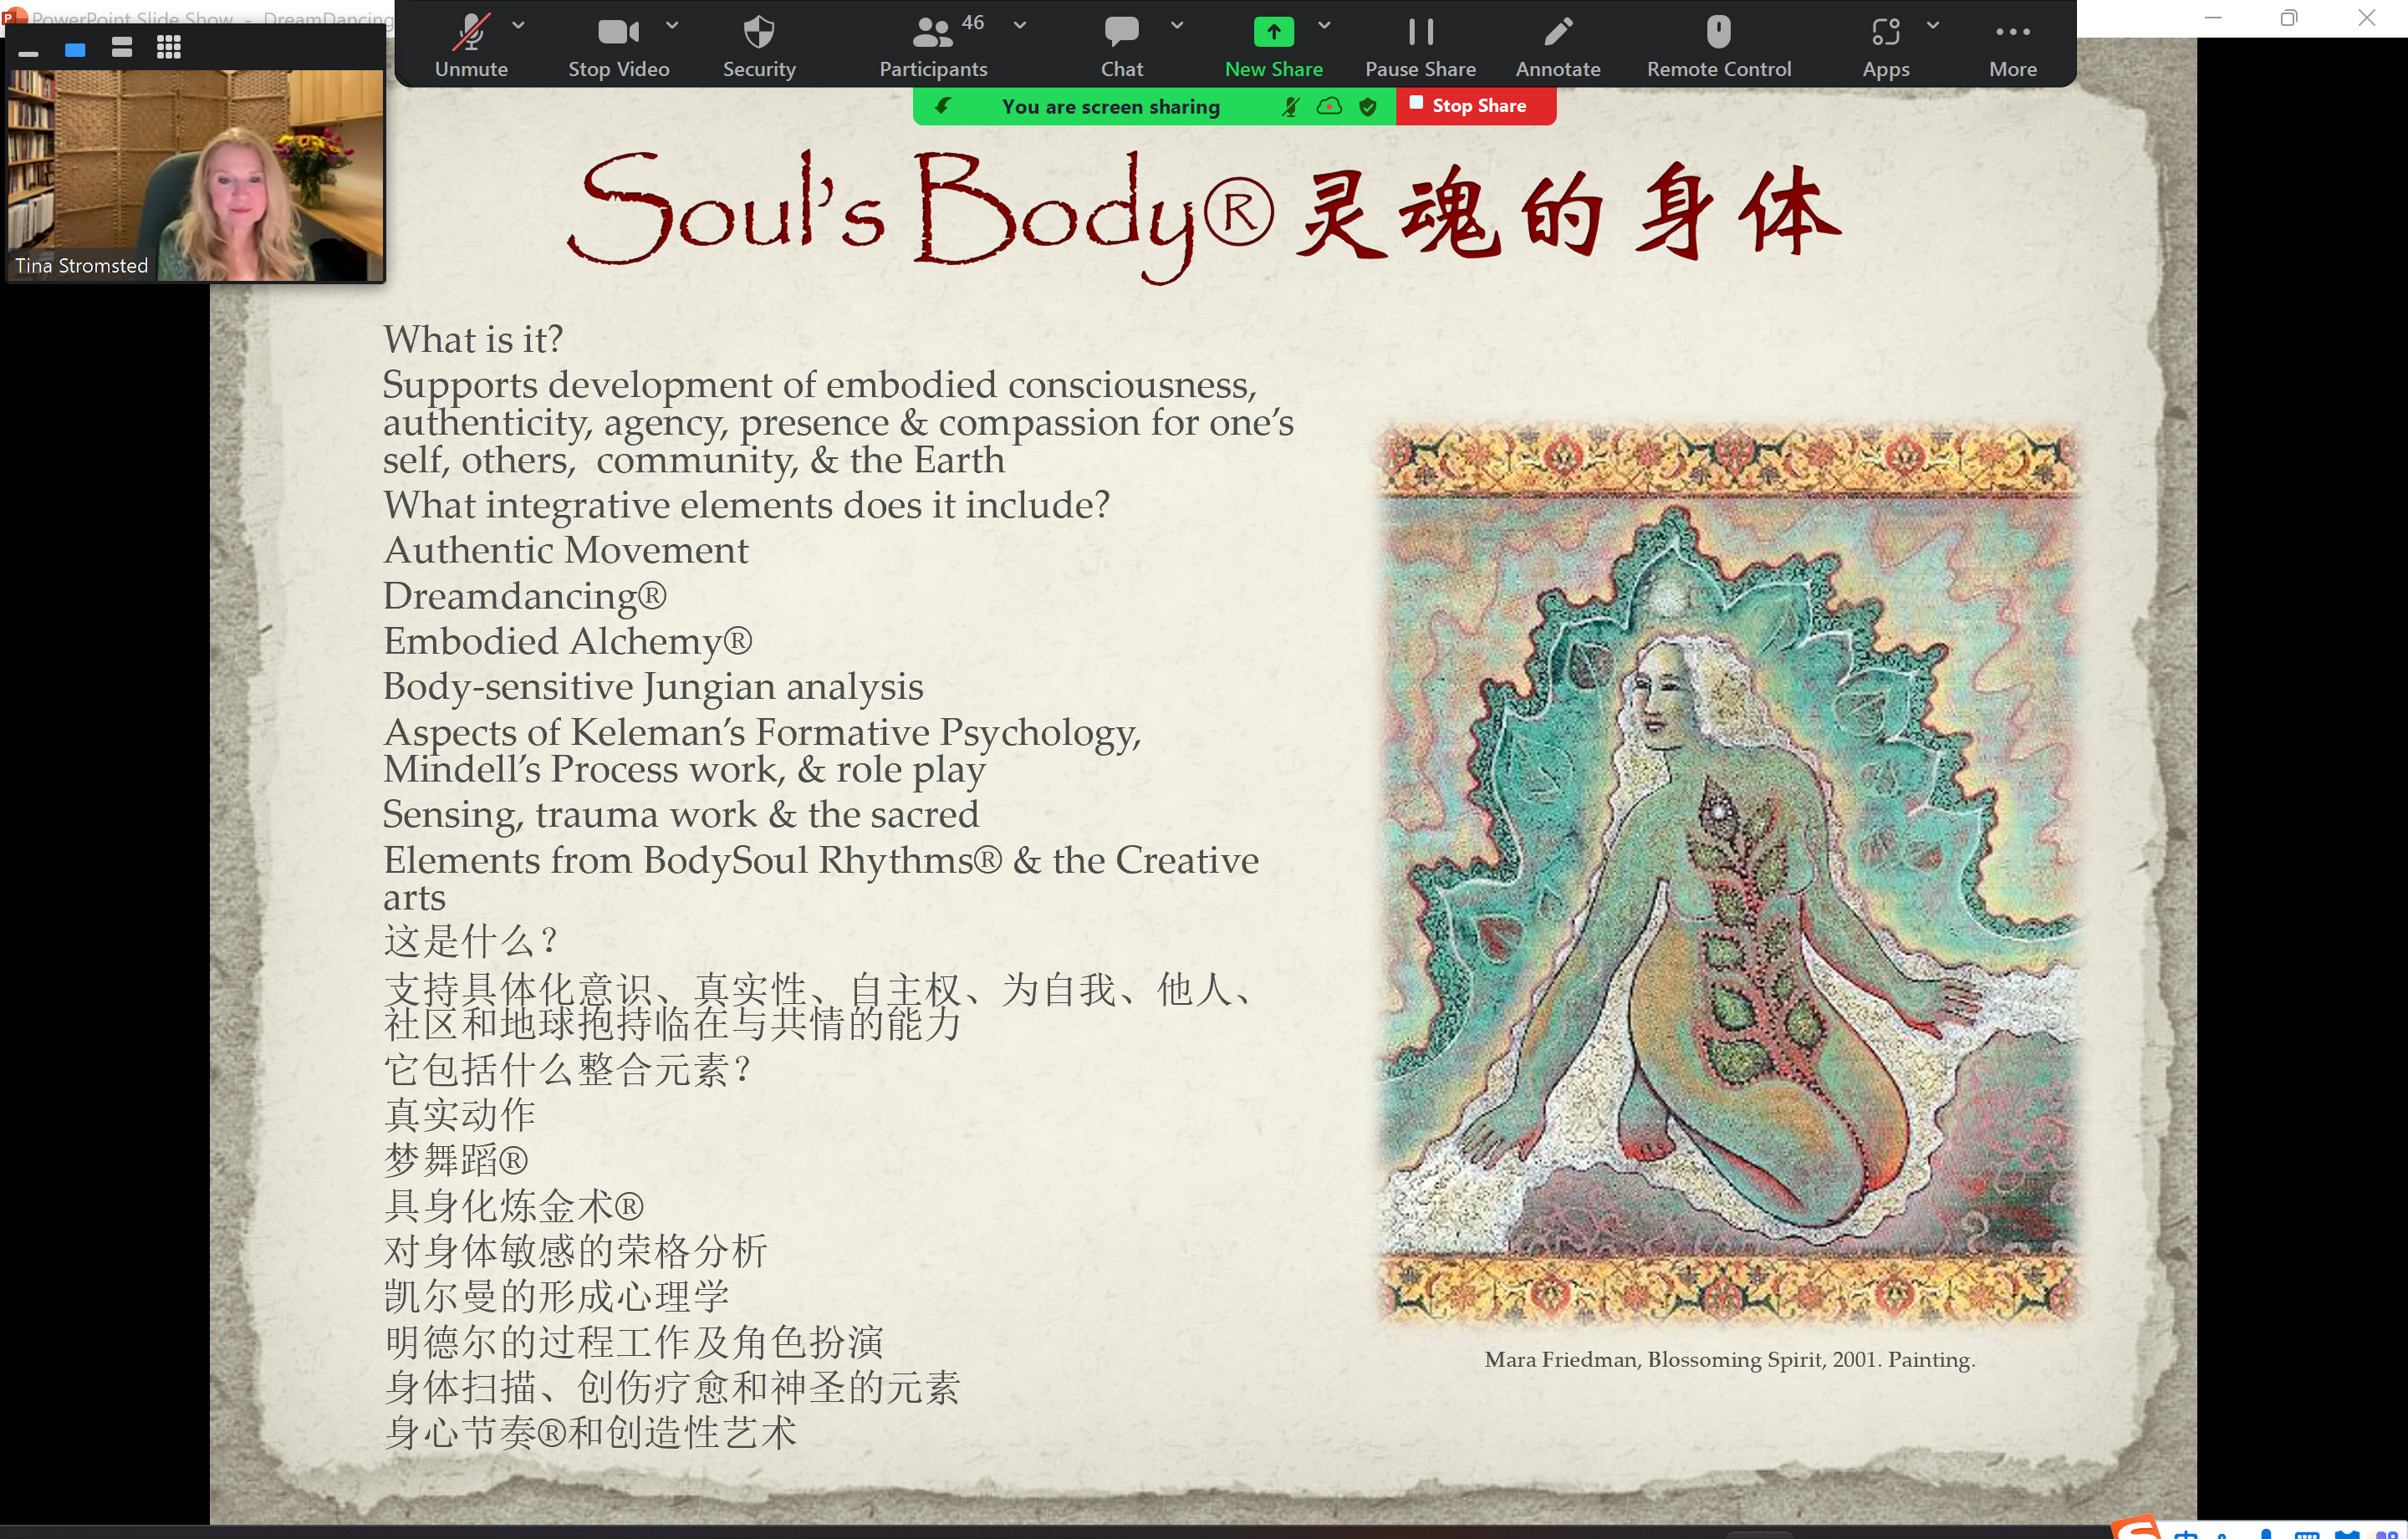Click Tina Stromsted video thumbnail

click(x=196, y=175)
